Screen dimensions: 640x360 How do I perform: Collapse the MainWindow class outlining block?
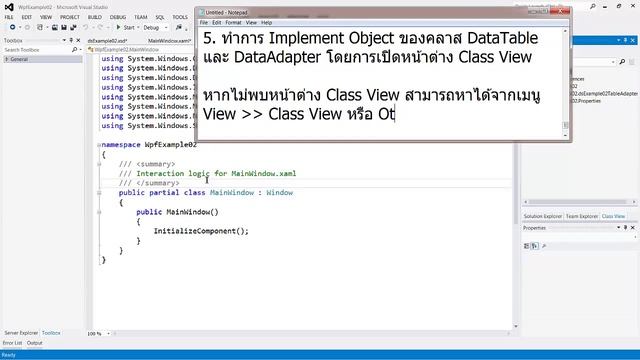point(99,193)
